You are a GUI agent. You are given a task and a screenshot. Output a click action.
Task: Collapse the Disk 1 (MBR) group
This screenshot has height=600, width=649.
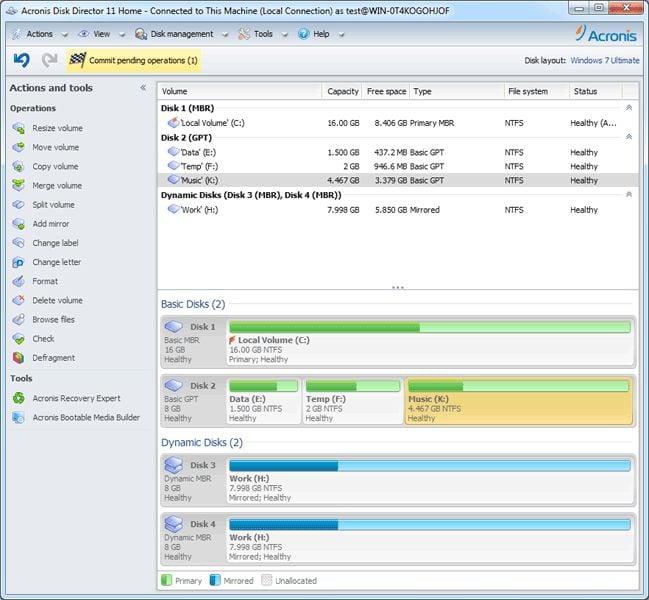click(x=629, y=108)
